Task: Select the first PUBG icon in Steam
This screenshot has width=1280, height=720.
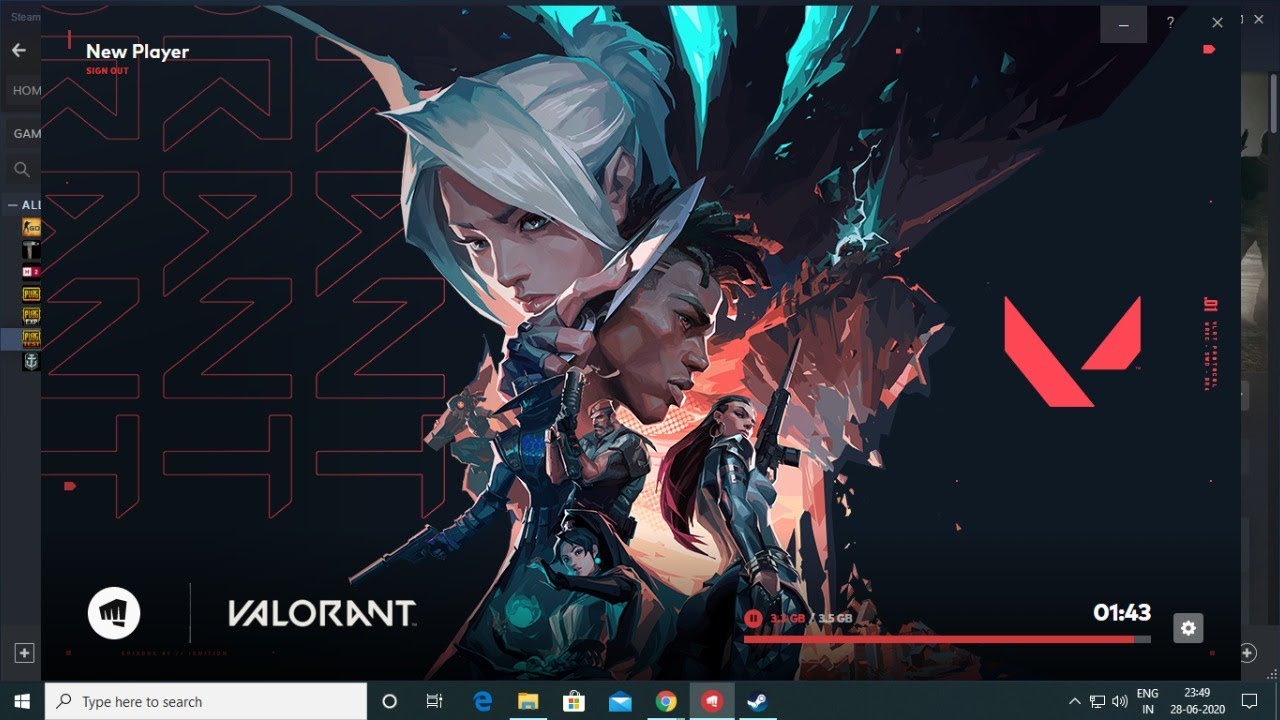Action: (x=31, y=294)
